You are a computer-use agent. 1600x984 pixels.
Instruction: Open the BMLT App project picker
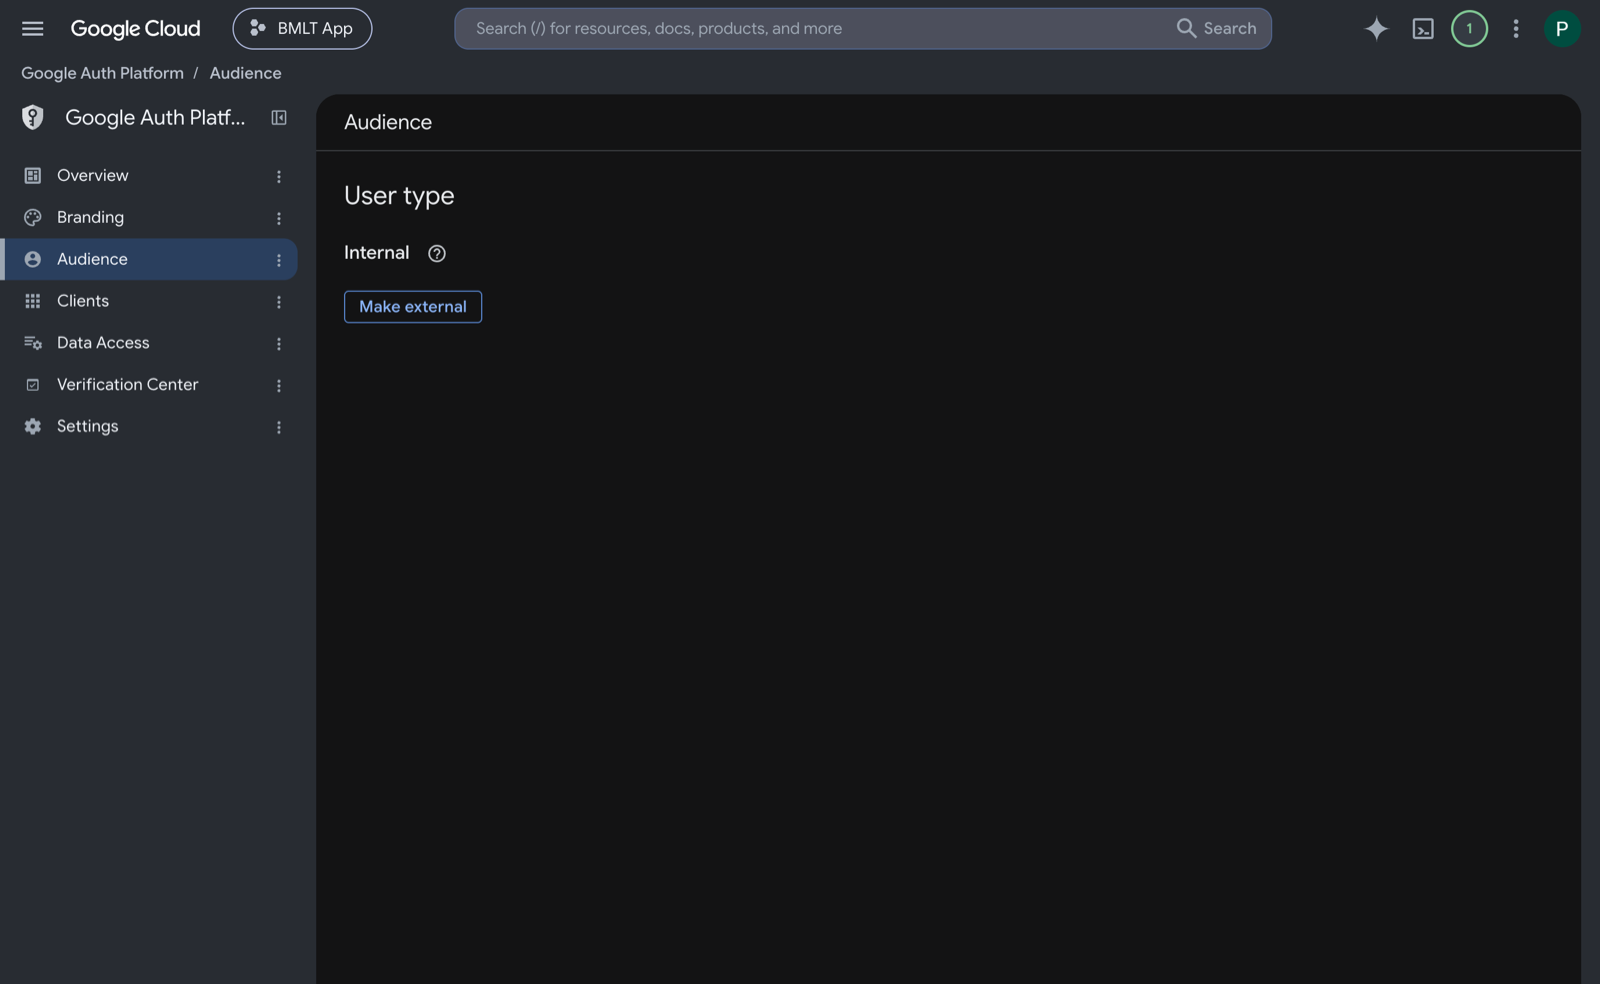[302, 29]
